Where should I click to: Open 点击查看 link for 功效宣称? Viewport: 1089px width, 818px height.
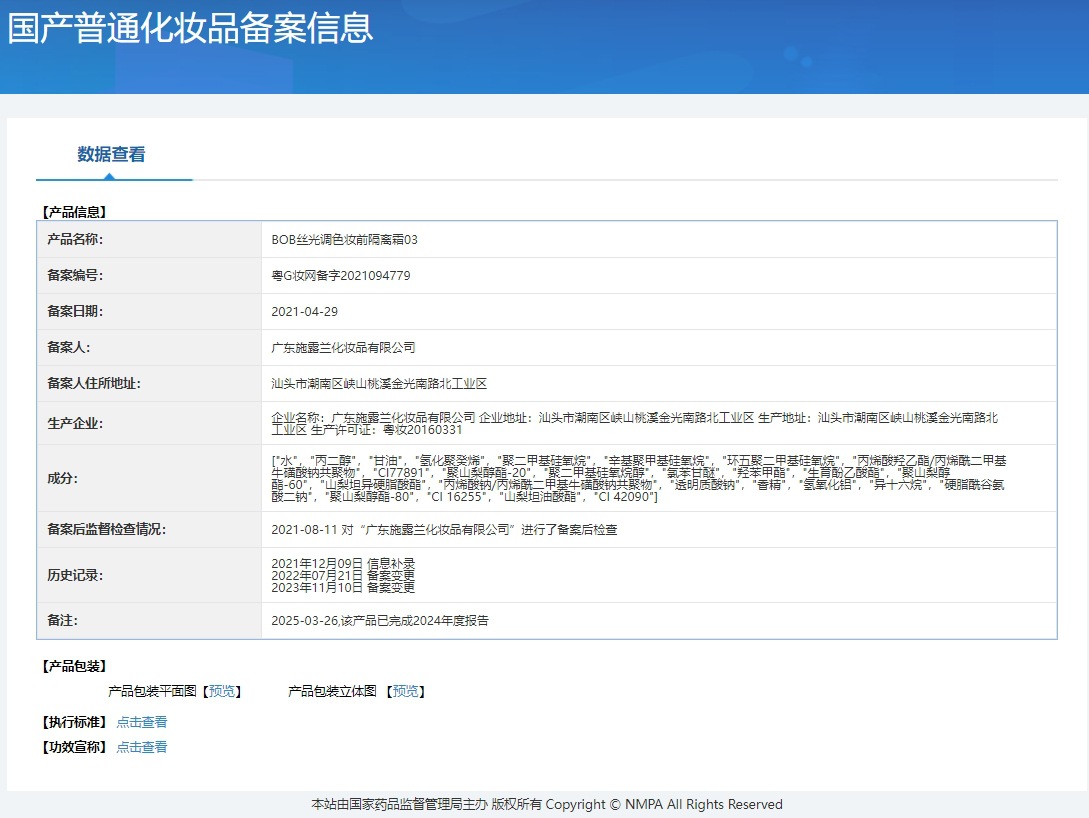142,747
